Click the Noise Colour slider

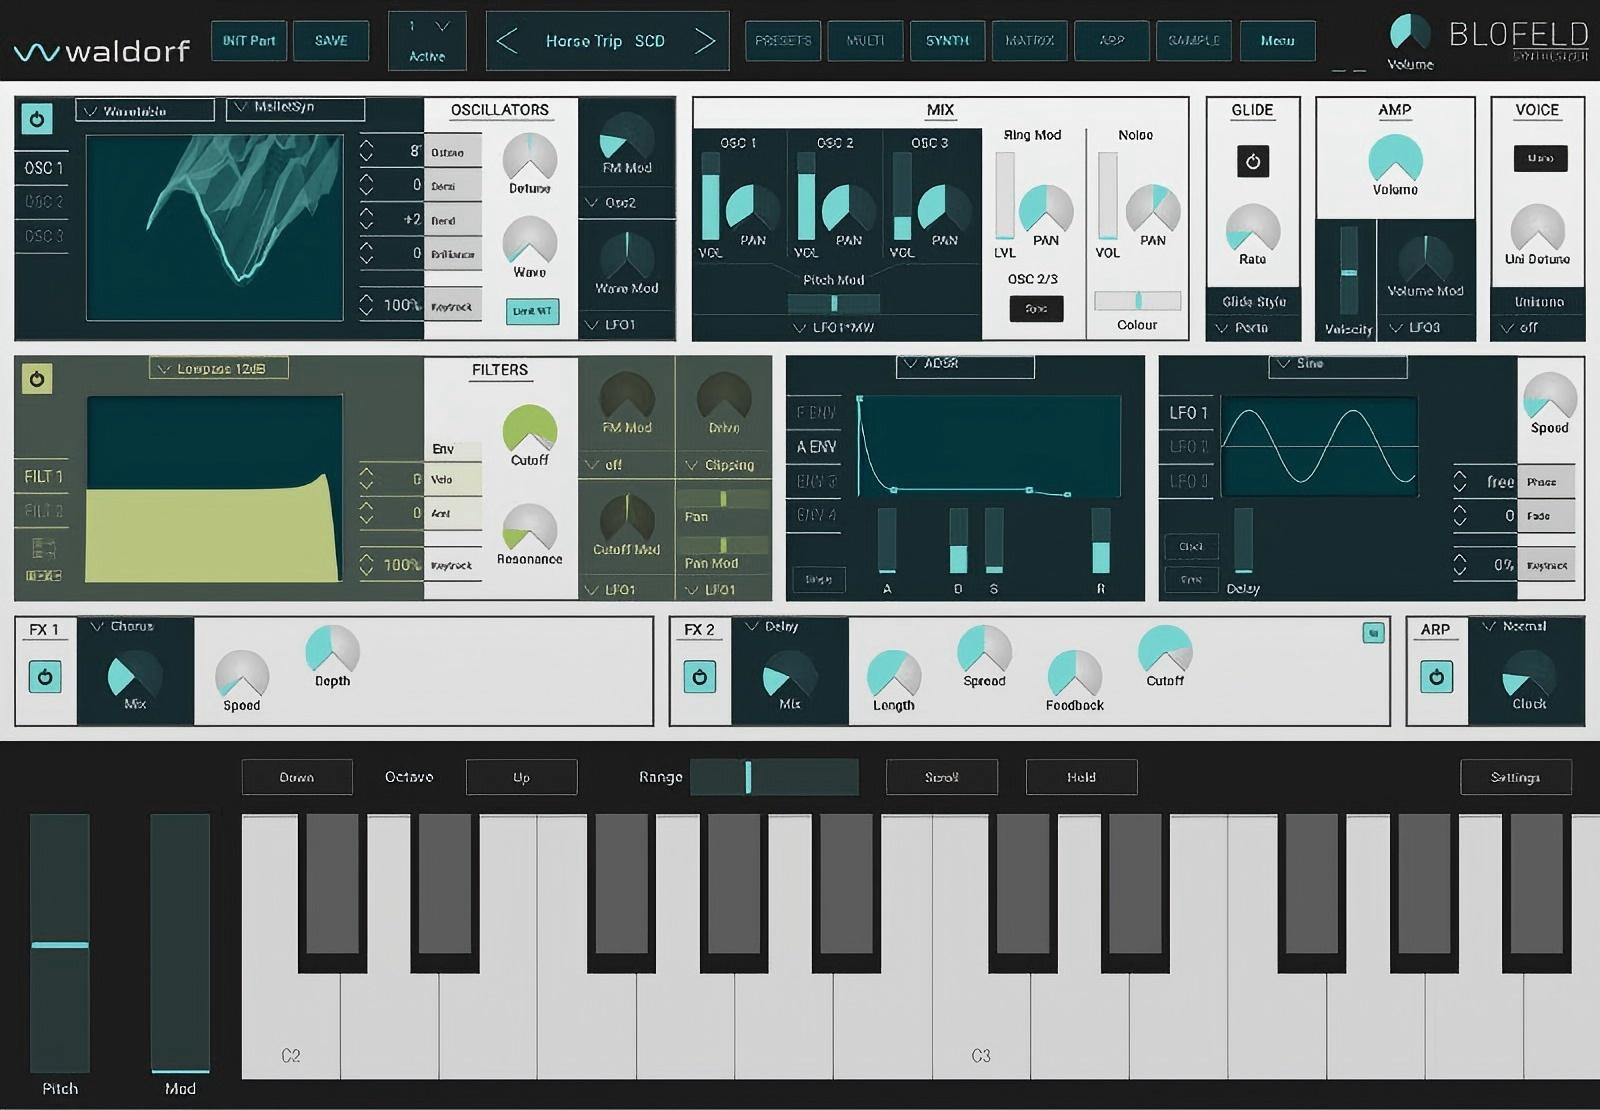(1137, 300)
